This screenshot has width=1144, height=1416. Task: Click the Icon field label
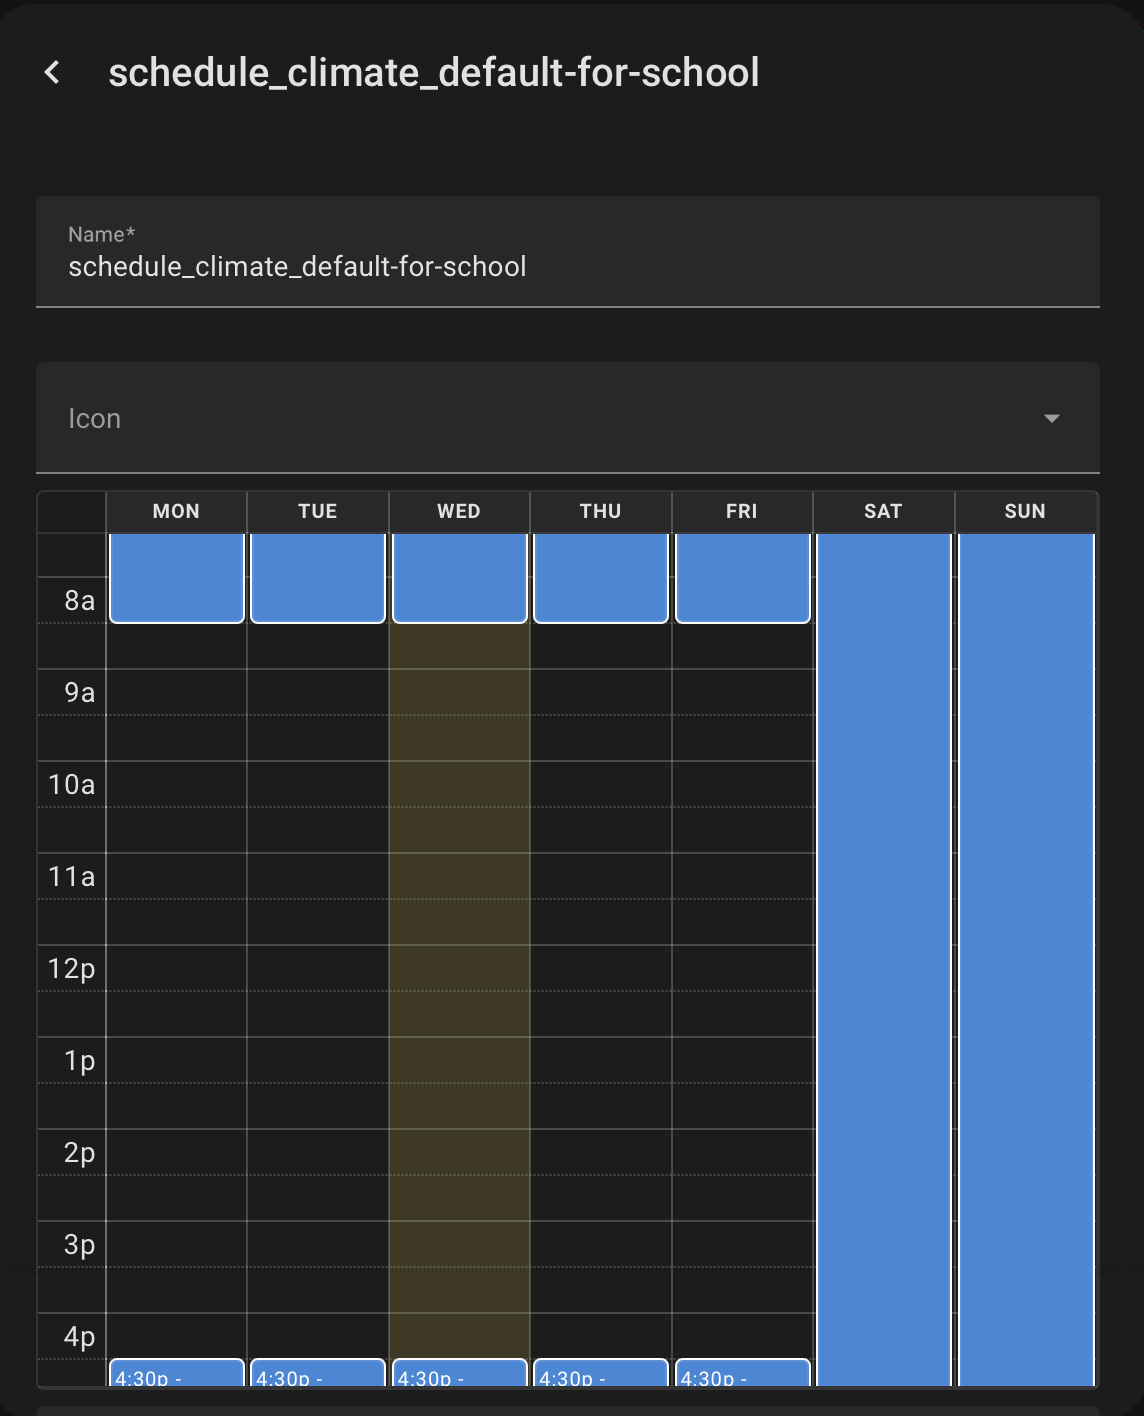(x=95, y=418)
